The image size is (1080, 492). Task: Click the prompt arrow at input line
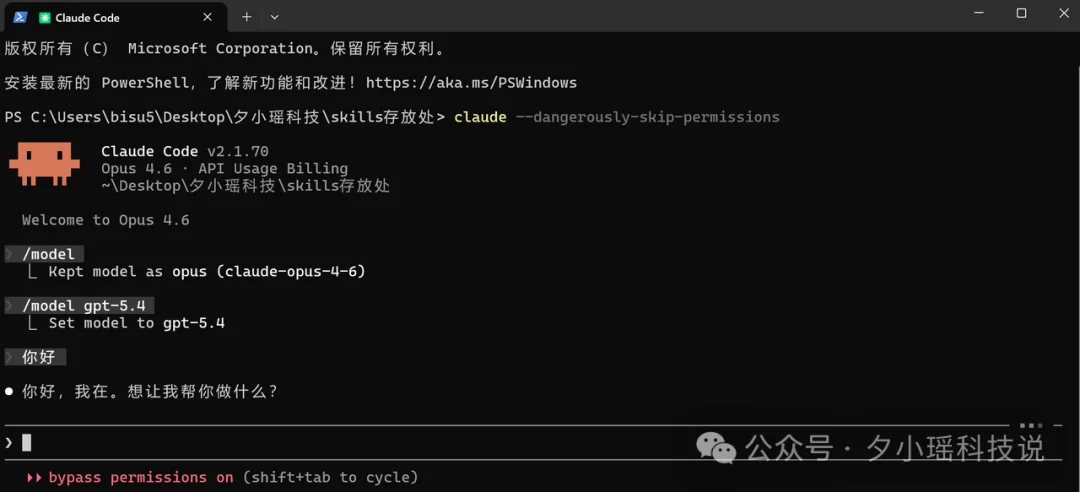[x=9, y=442]
